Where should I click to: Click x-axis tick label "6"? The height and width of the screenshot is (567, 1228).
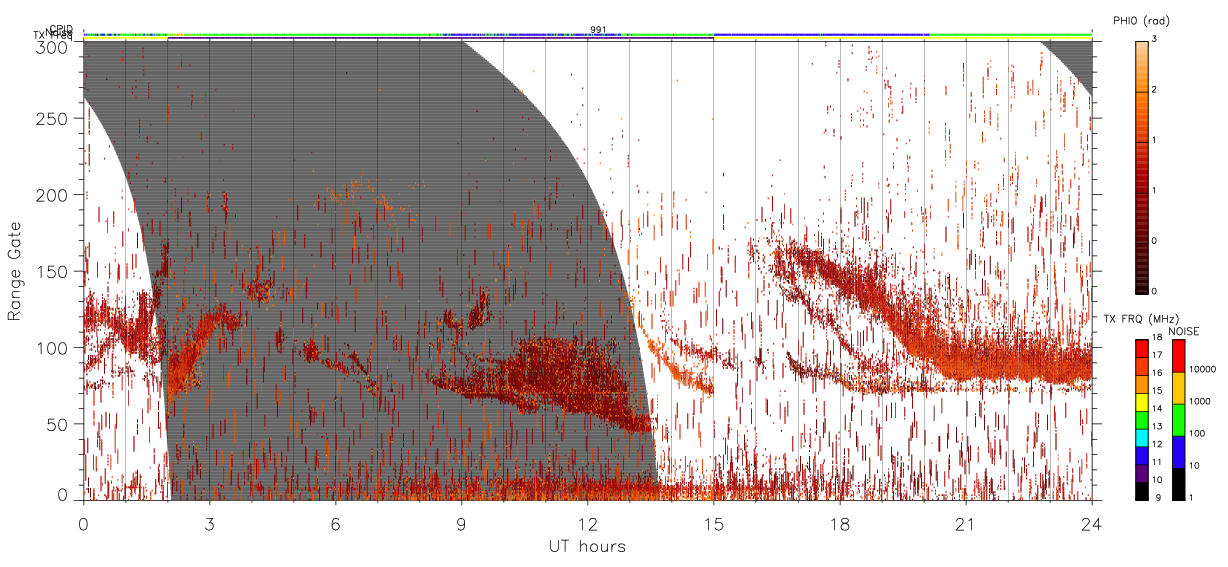click(x=335, y=523)
